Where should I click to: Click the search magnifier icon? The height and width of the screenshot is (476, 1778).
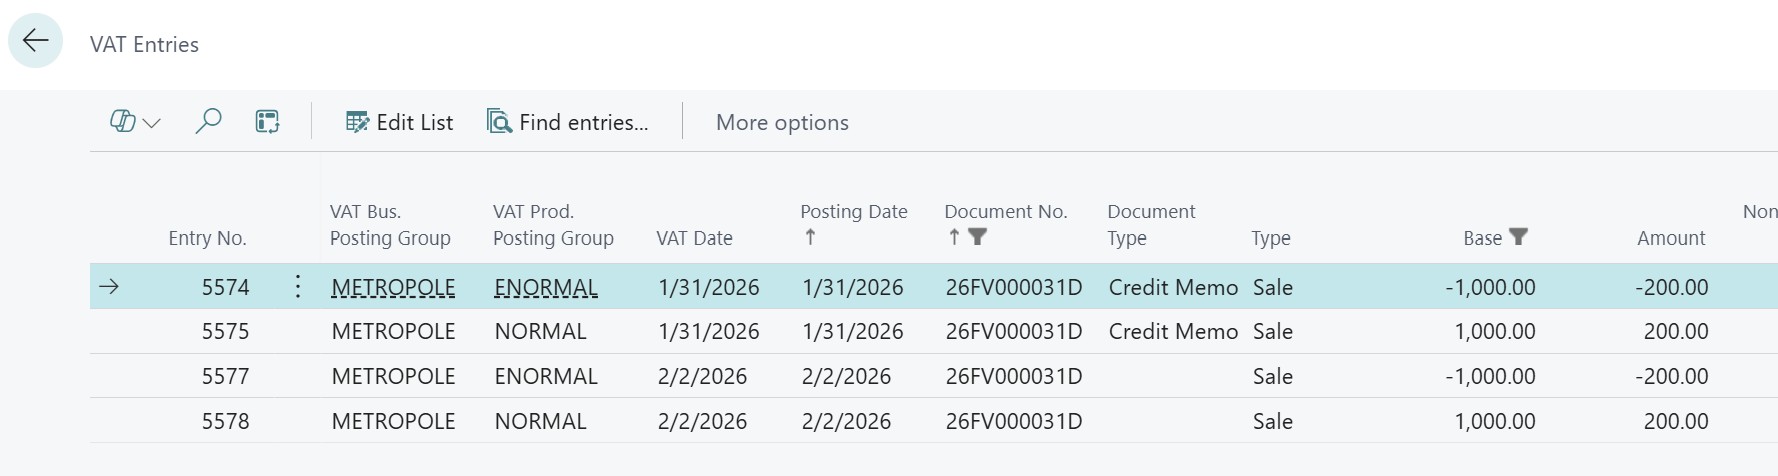(x=208, y=122)
